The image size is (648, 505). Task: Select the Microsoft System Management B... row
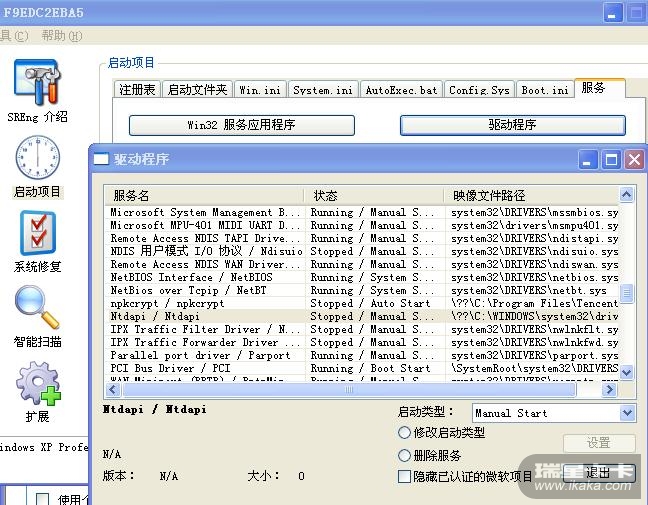(362, 212)
